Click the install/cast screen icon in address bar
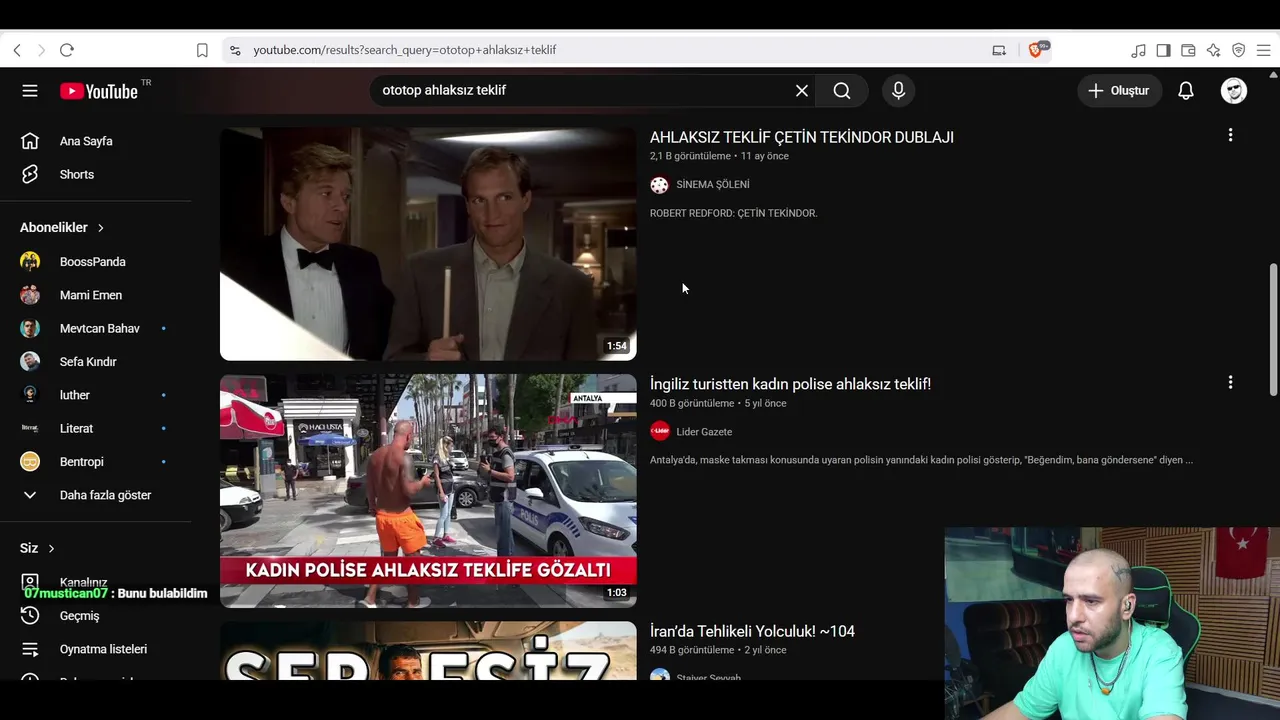The height and width of the screenshot is (720, 1280). 999,50
